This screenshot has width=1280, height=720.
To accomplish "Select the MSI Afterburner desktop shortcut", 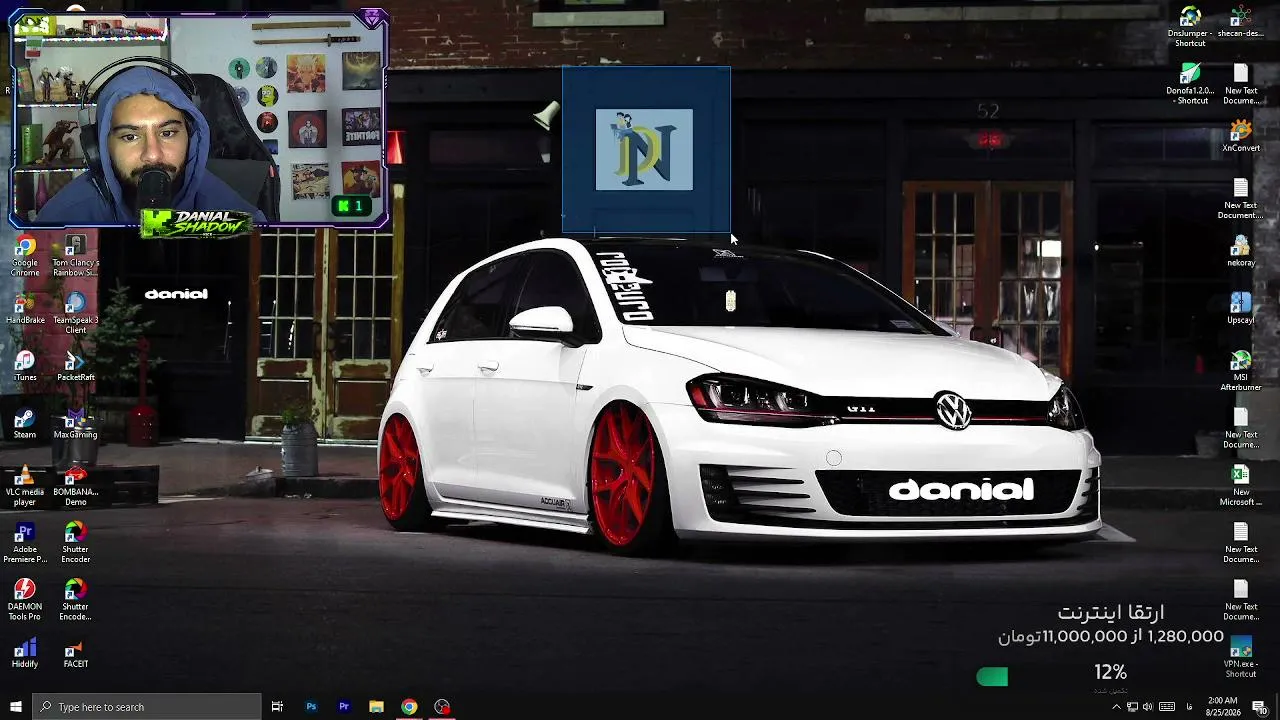I will coord(1241,371).
